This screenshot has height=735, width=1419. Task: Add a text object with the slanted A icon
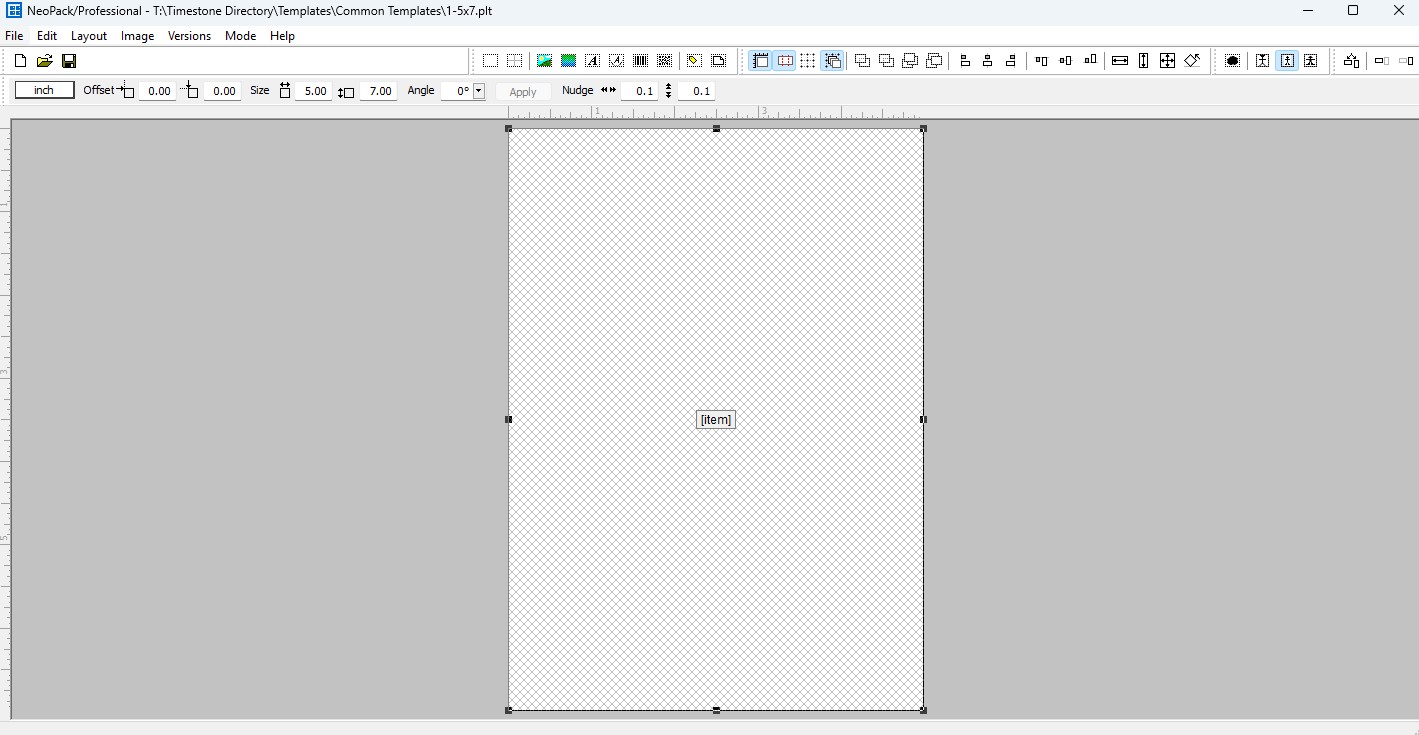(616, 61)
